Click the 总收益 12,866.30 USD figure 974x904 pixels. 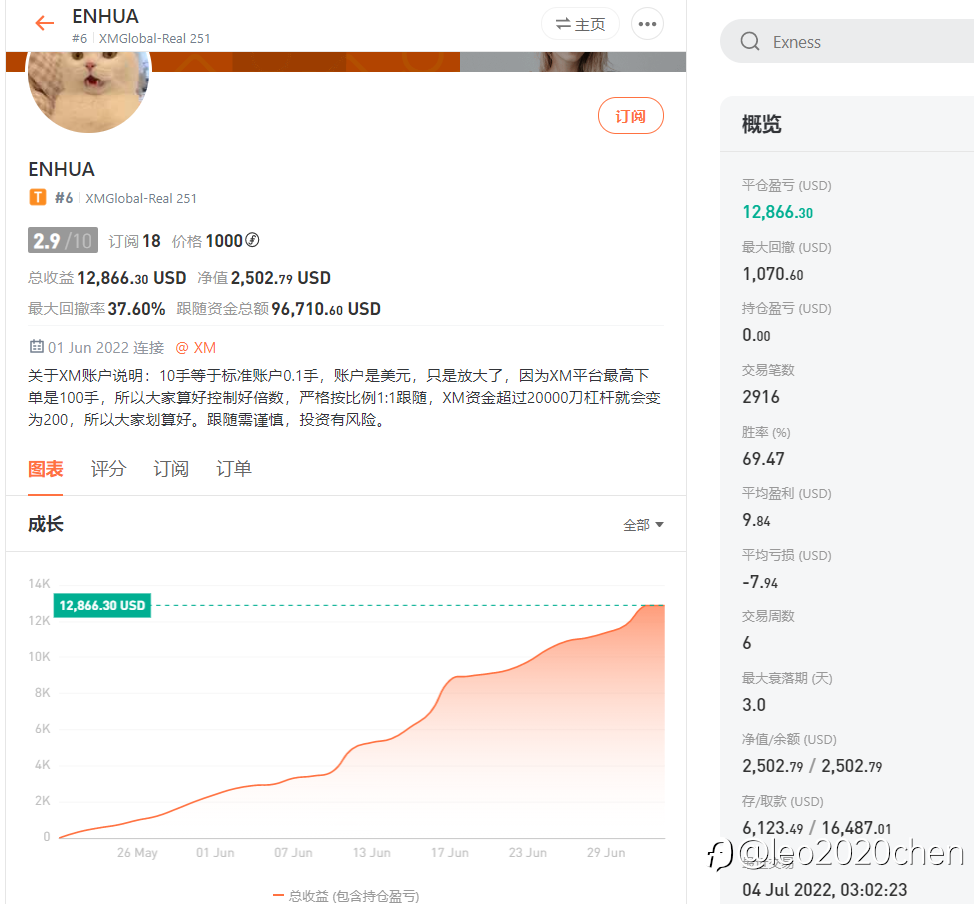click(107, 278)
